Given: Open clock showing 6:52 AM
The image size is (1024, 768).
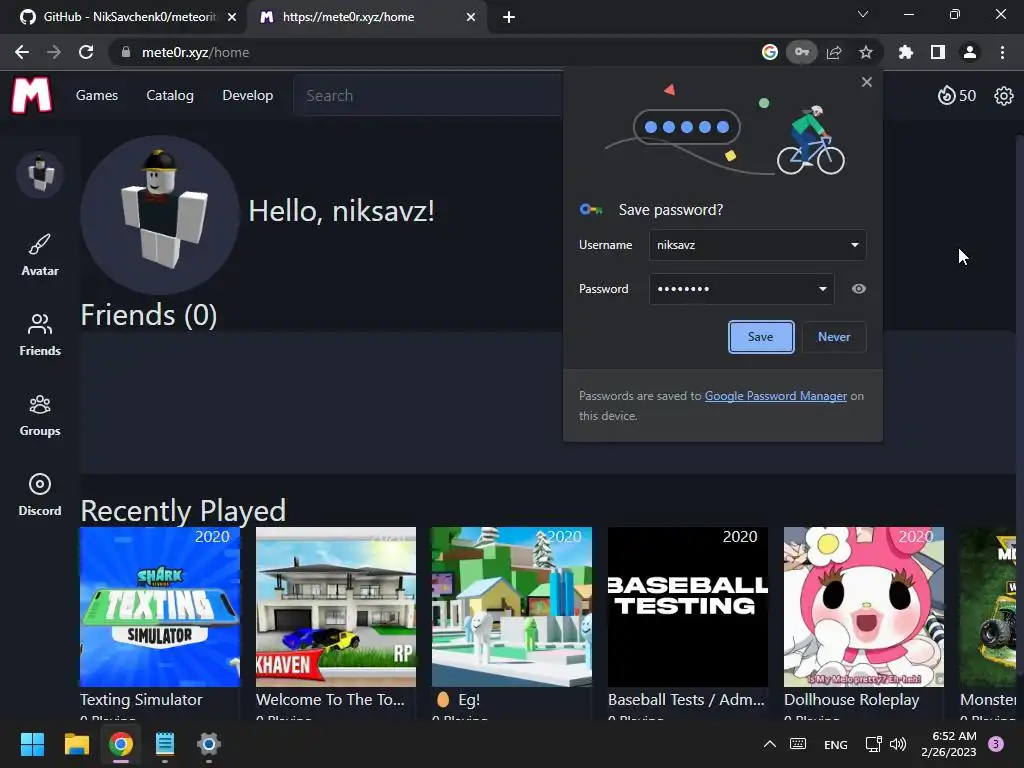Looking at the screenshot, I should point(949,744).
